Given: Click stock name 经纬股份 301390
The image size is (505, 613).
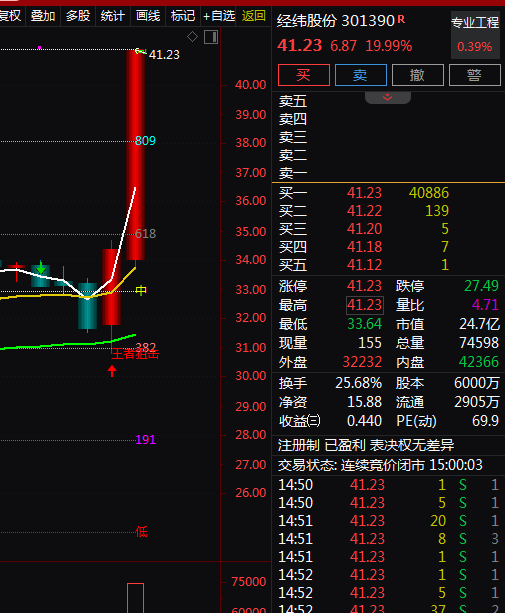Looking at the screenshot, I should 336,21.
